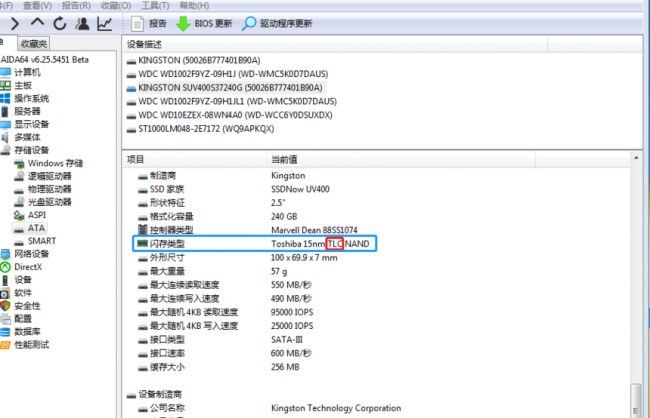Select device ST1000LM048-2E7172

(200, 129)
